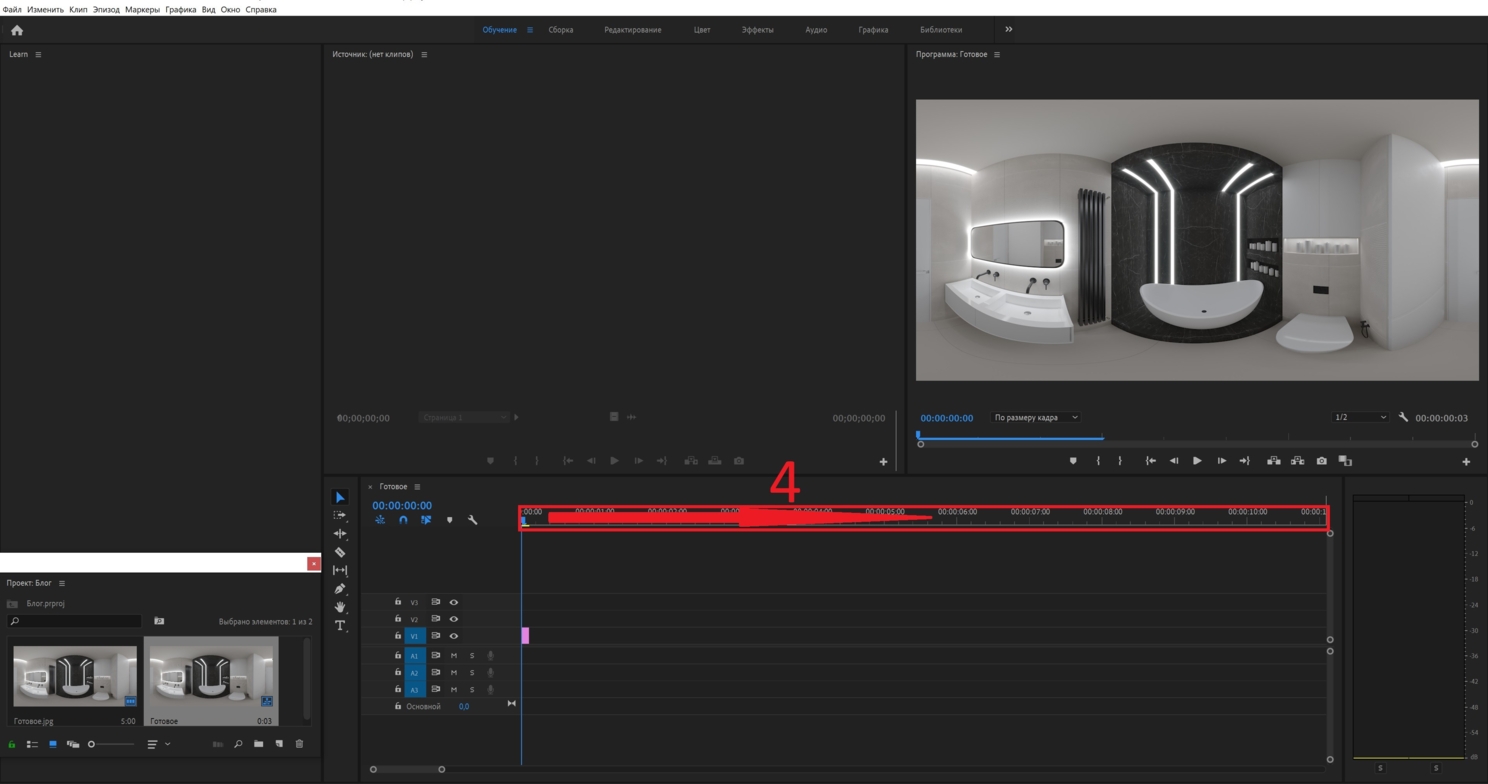Click the New Item icon in Project panel
The width and height of the screenshot is (1488, 784).
click(279, 744)
